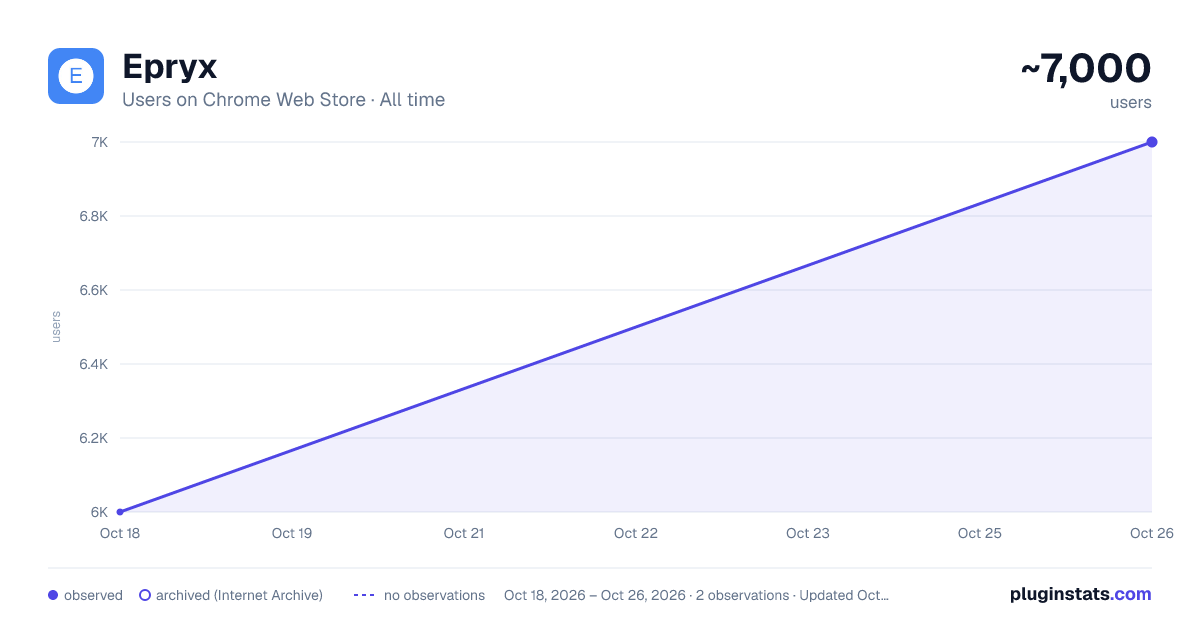Click the no observations dashed line legend
Viewport: 1200px width, 630px height.
[364, 595]
